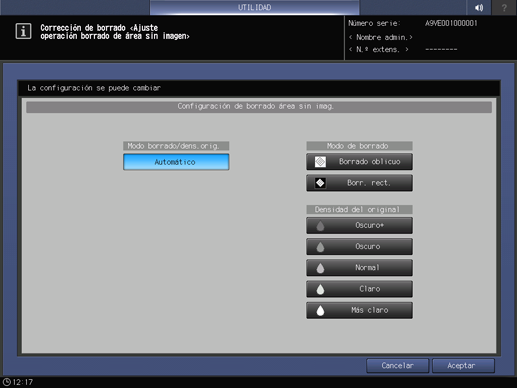This screenshot has width=517, height=388.
Task: Click the N.º extens. label
Action: (x=379, y=50)
